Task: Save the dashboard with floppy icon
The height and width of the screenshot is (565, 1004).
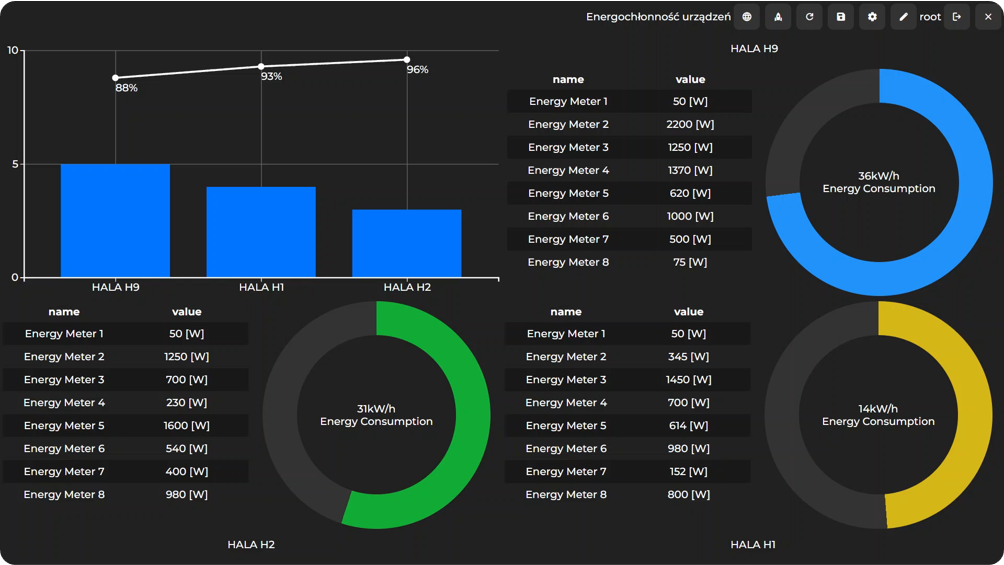Action: tap(841, 17)
